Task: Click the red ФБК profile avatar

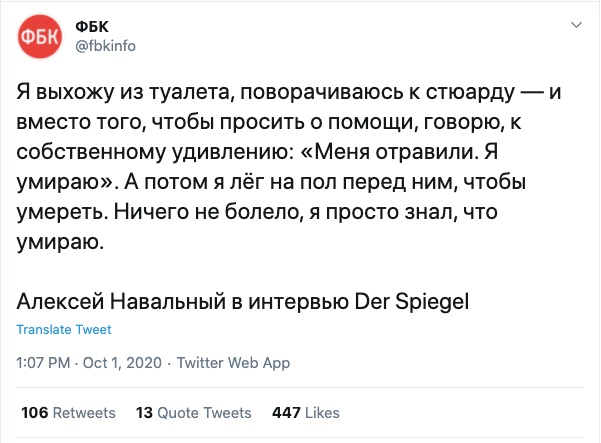Action: [x=40, y=37]
